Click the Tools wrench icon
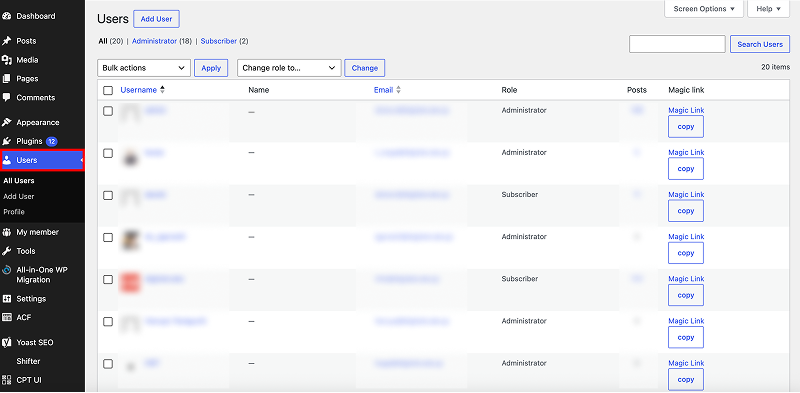 7,251
